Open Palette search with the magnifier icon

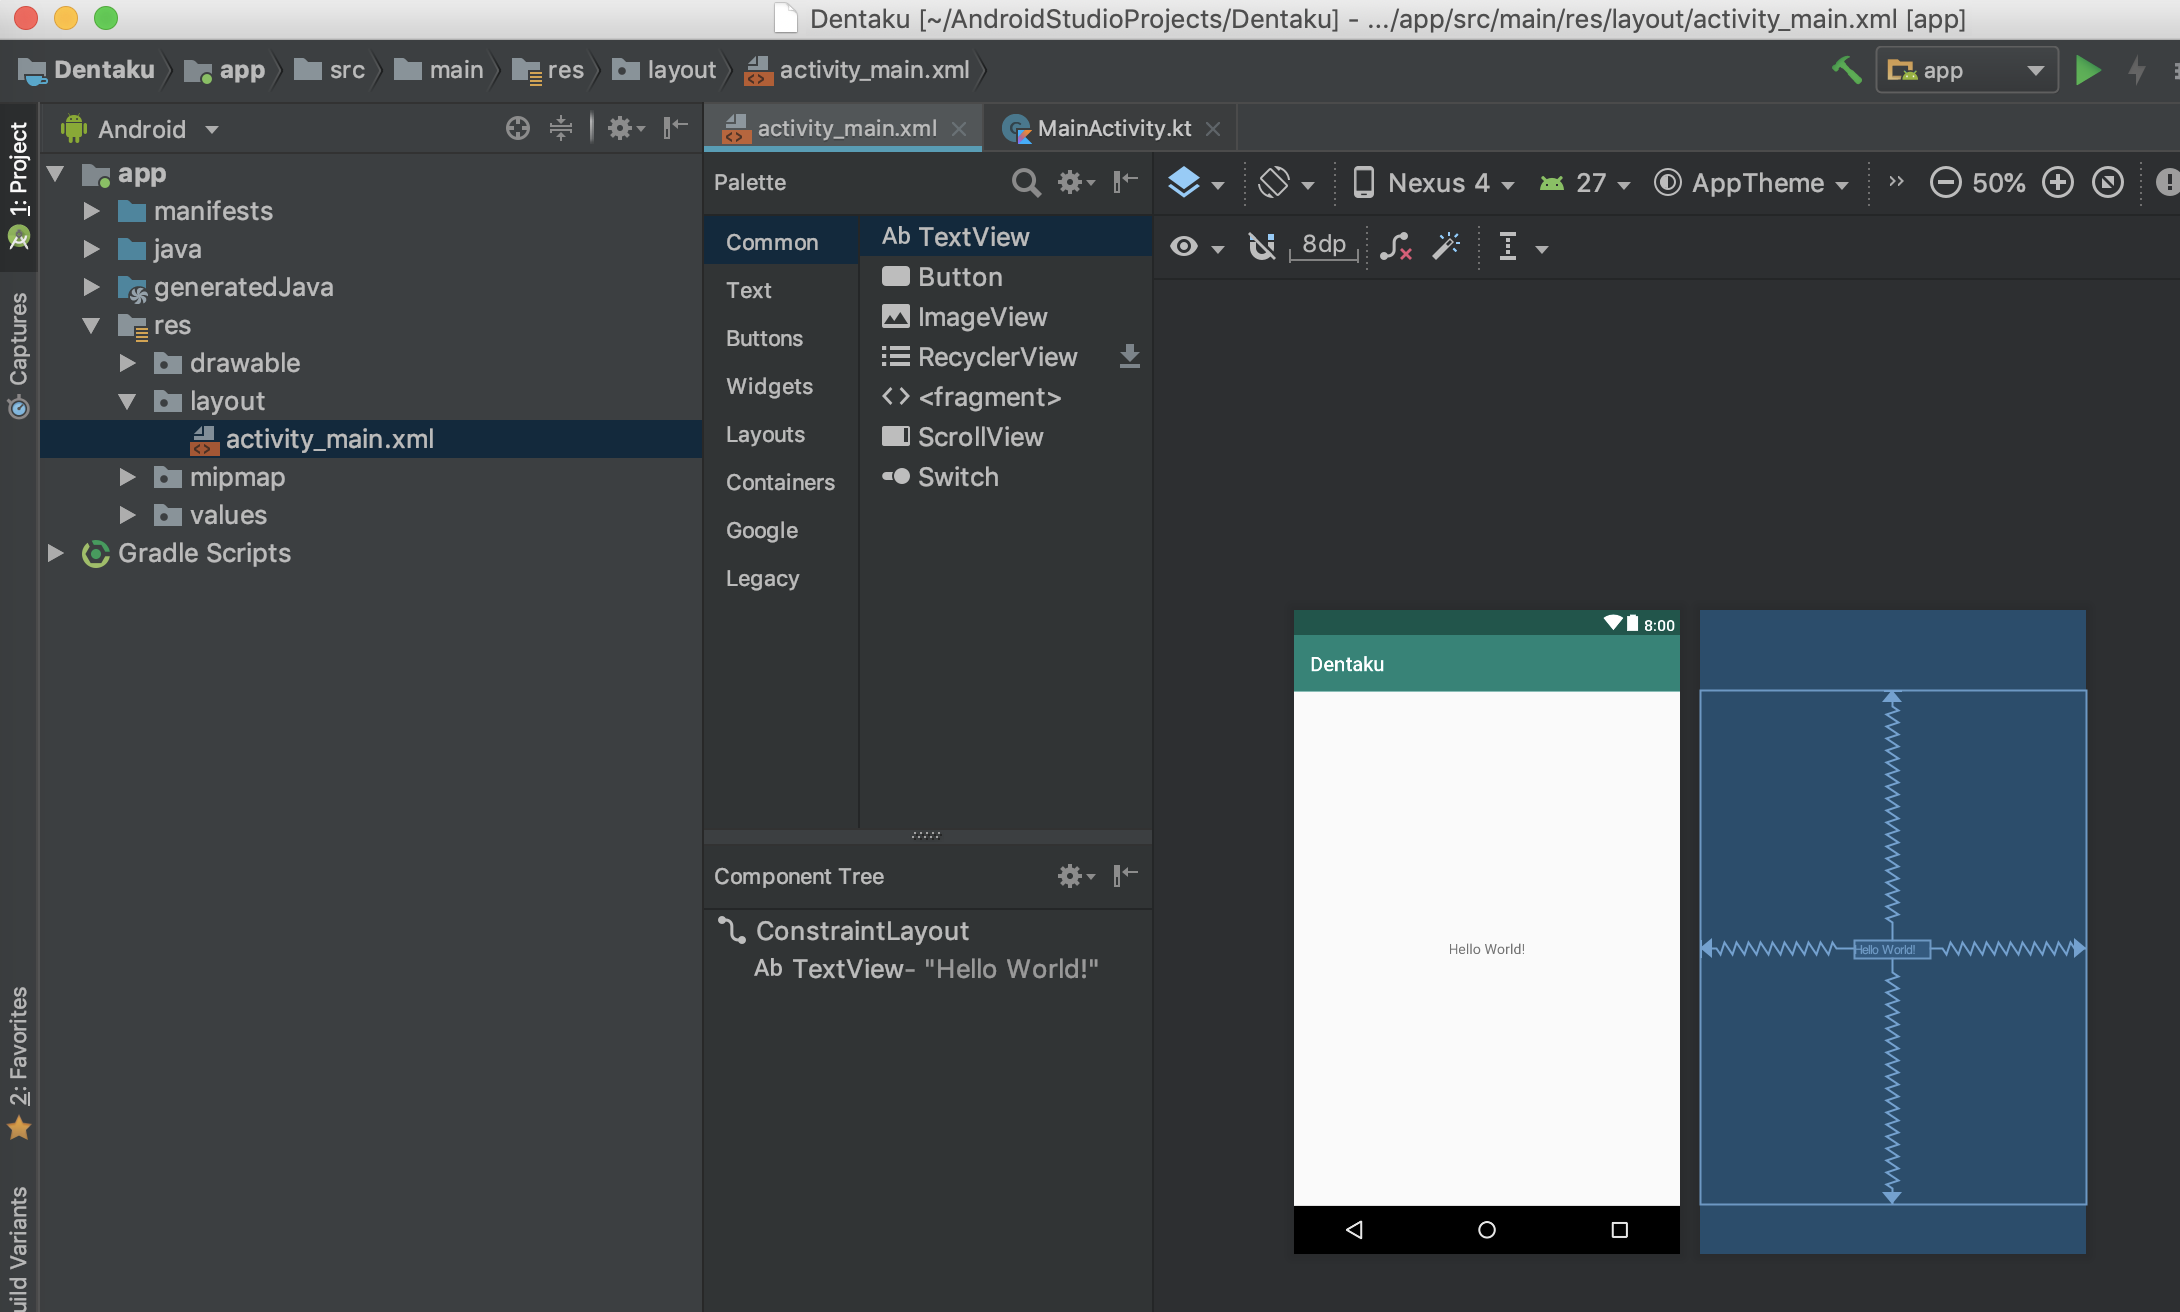point(1026,182)
